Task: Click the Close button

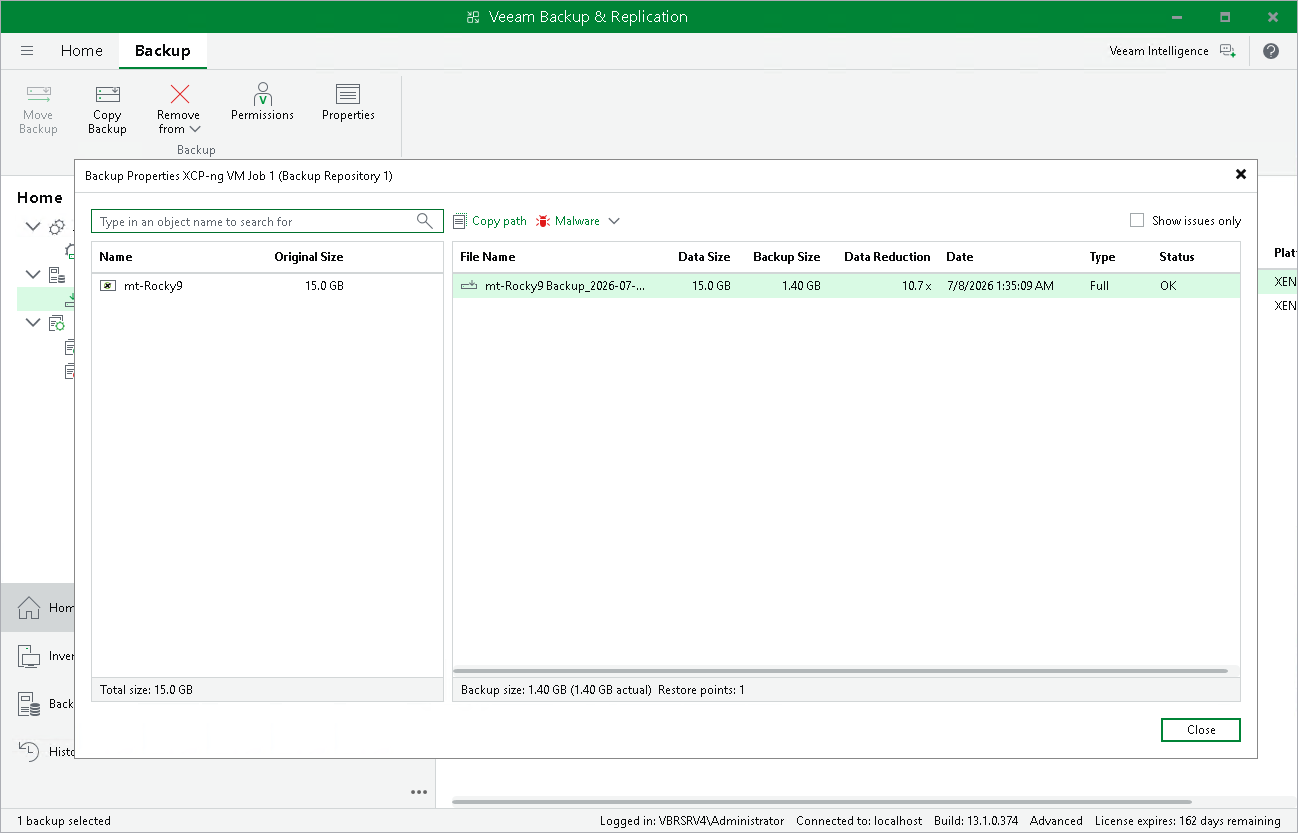Action: pyautogui.click(x=1201, y=730)
